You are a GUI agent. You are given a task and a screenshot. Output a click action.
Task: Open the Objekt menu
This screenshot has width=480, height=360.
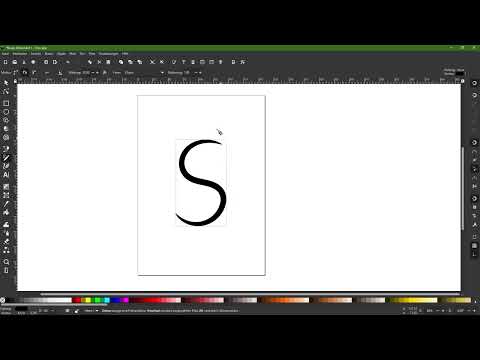(x=61, y=54)
